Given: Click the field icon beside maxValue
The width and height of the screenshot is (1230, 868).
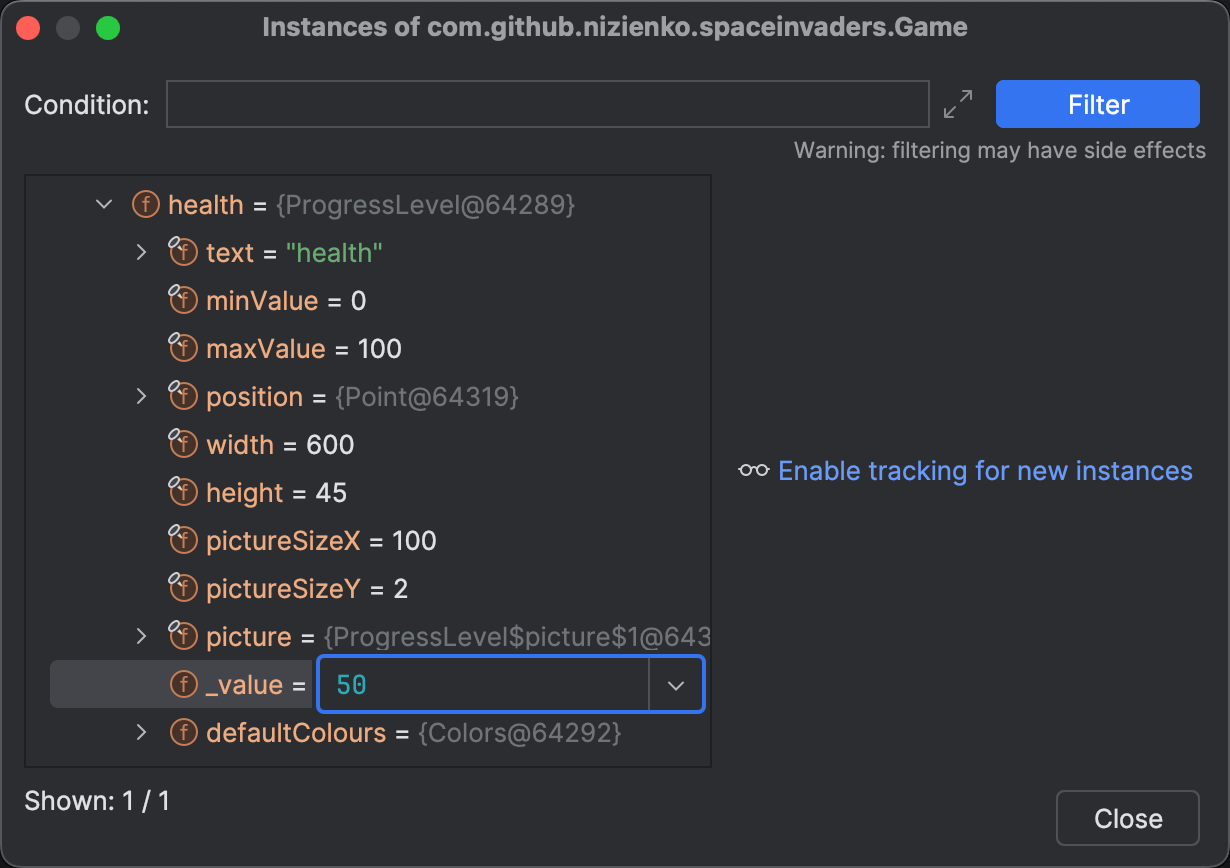Looking at the screenshot, I should [x=183, y=349].
